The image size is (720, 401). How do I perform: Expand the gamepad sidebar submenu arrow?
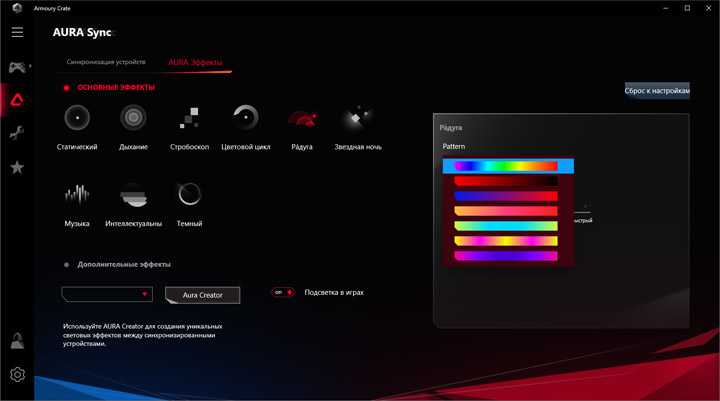30,66
